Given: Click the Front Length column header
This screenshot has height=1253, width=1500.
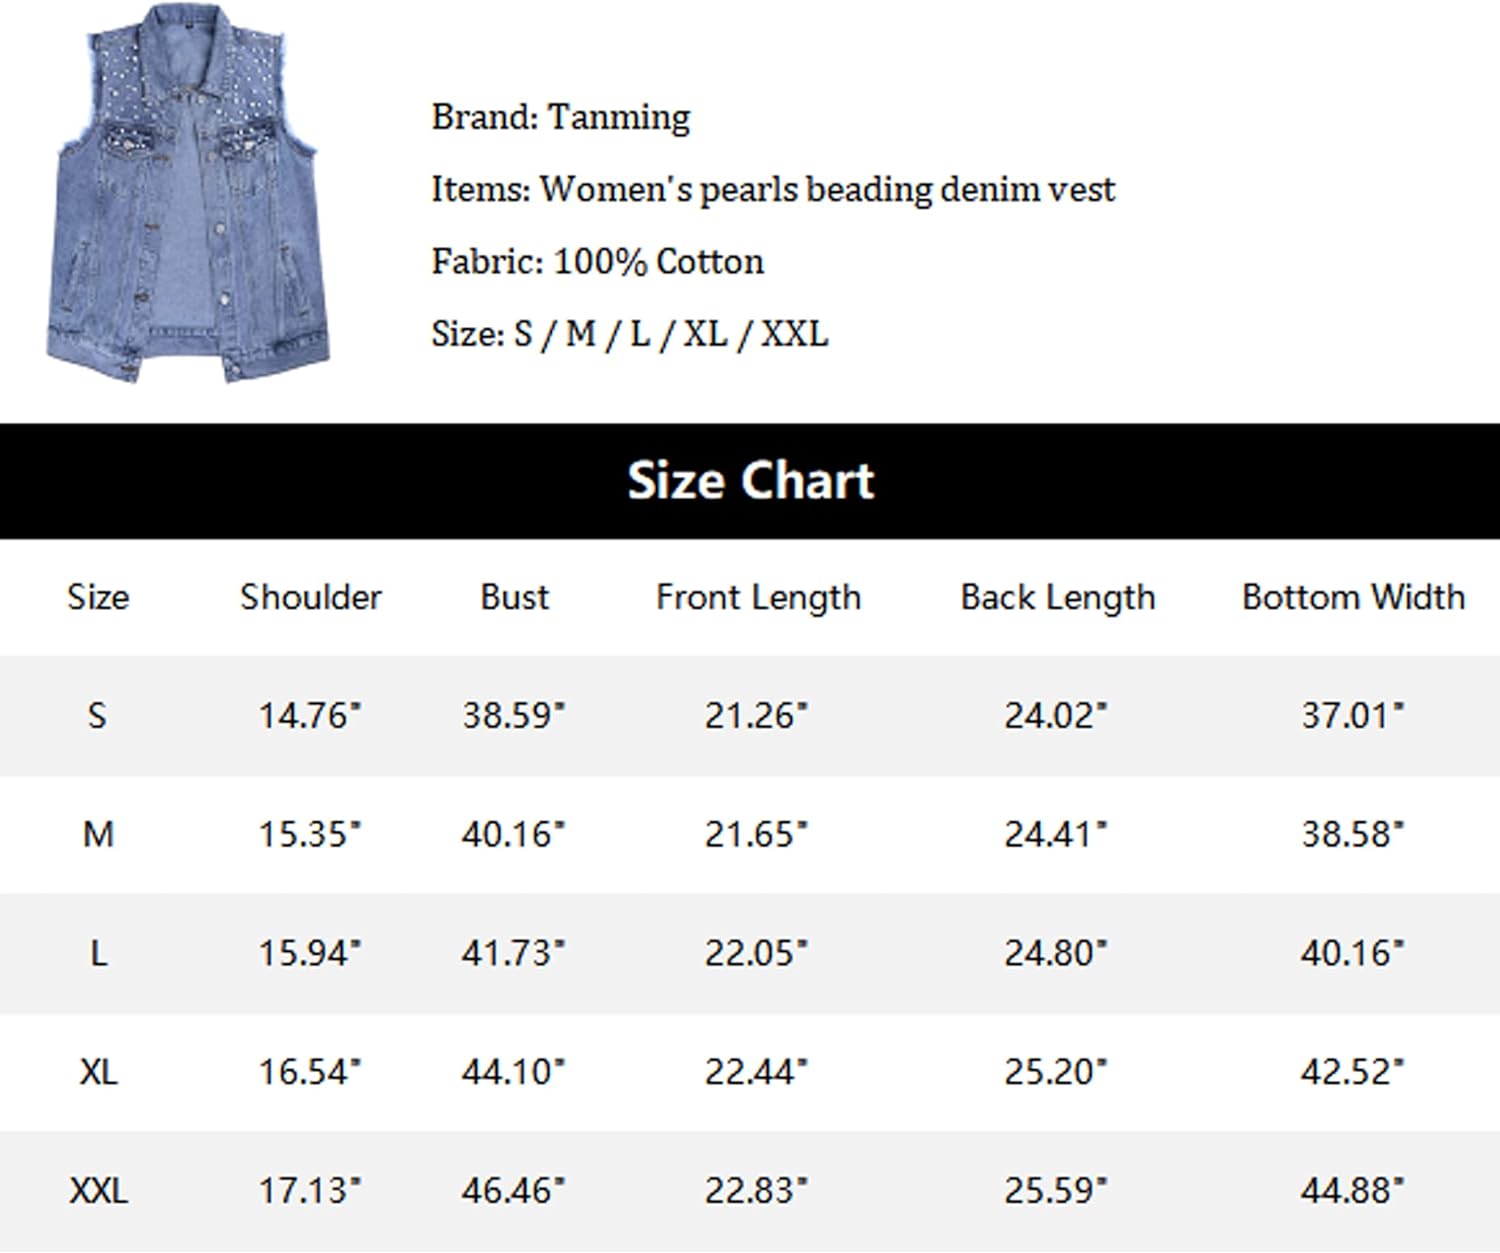Looking at the screenshot, I should 758,599.
